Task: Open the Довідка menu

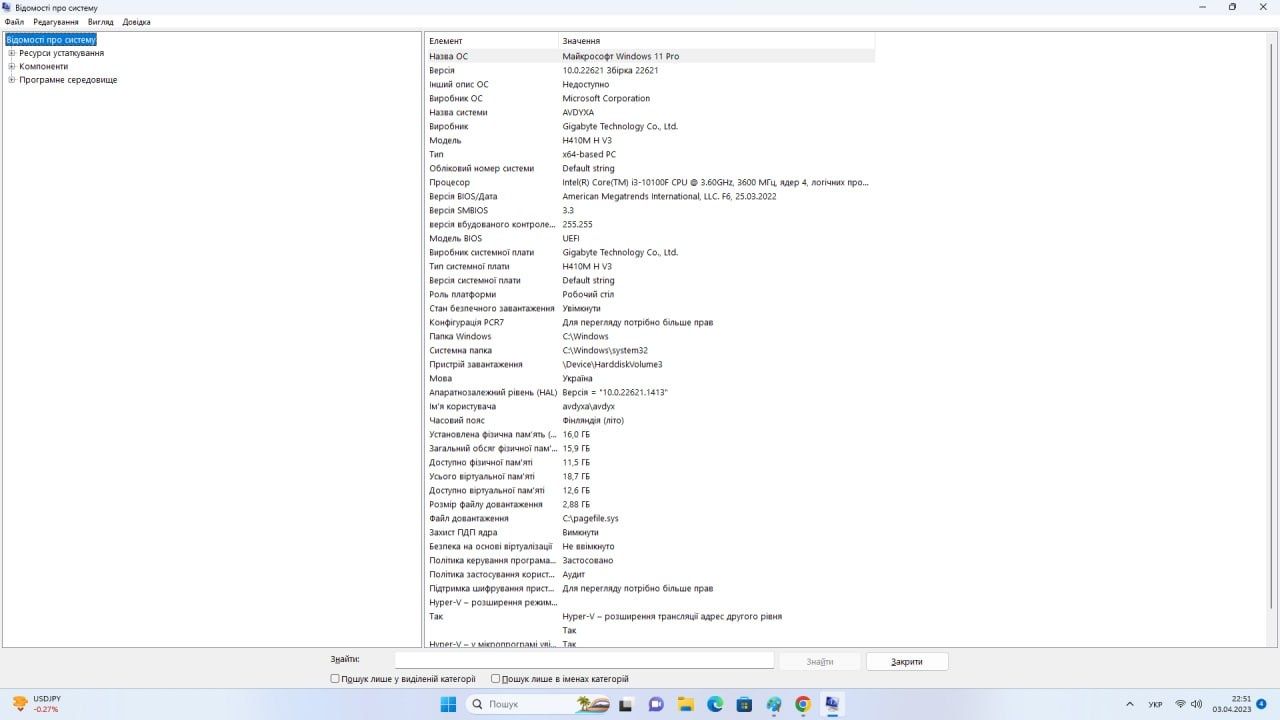Action: [x=137, y=21]
